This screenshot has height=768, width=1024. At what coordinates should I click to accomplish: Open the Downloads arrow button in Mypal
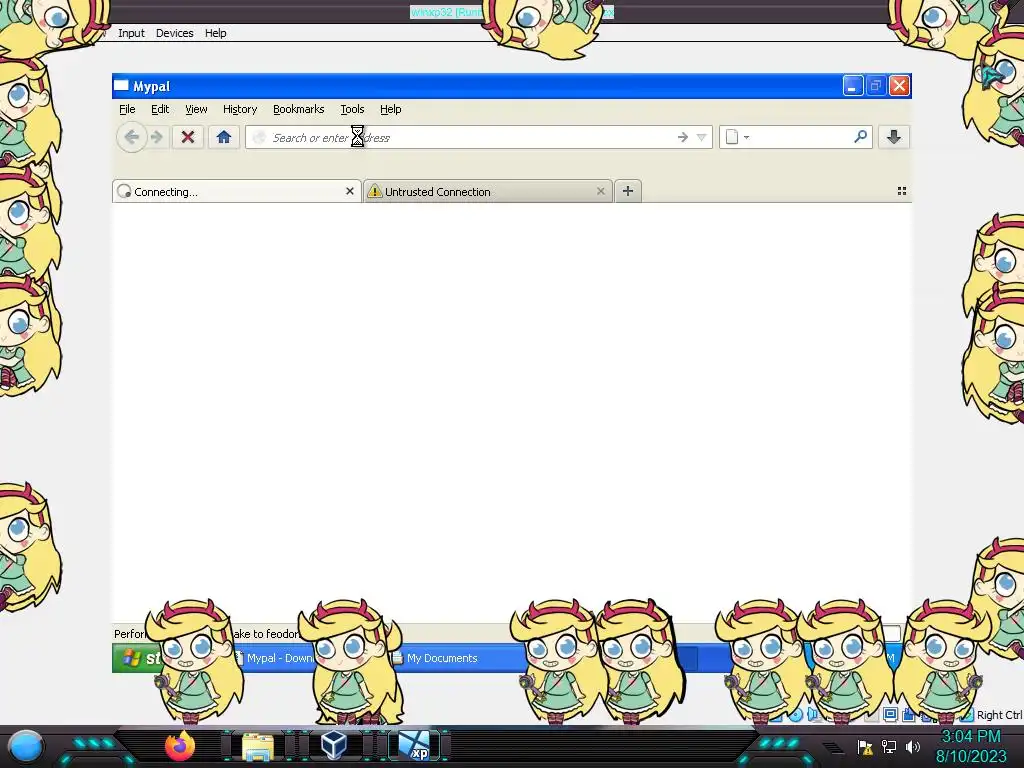(x=894, y=137)
